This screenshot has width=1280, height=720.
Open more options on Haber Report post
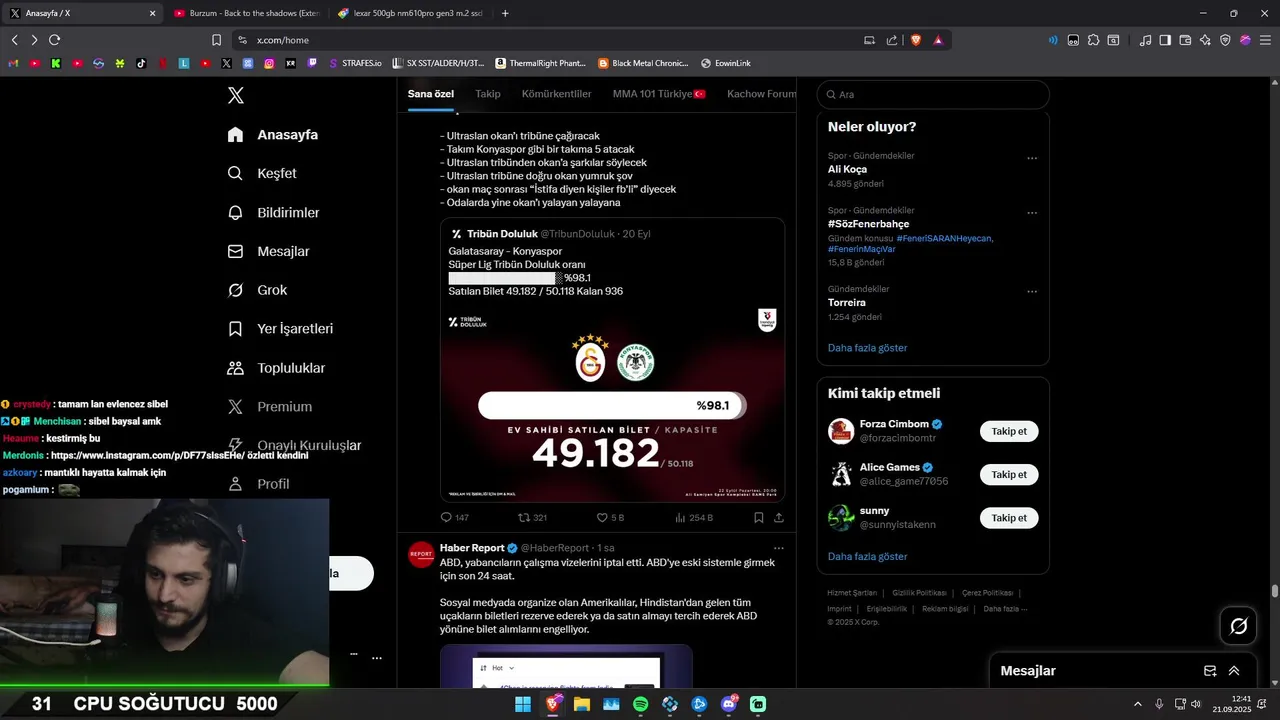pos(779,548)
